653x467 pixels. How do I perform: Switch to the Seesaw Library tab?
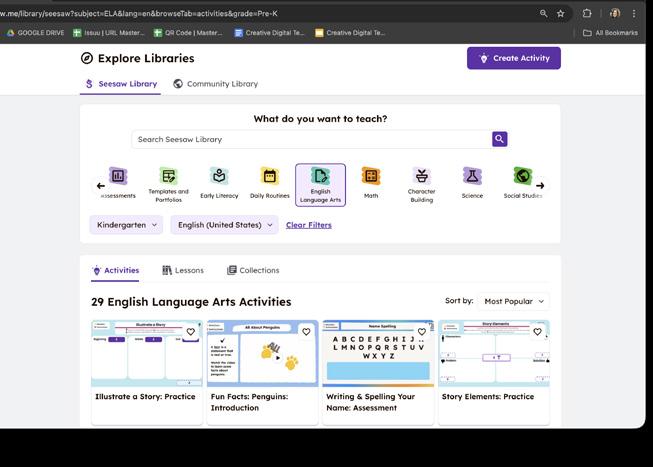tap(120, 84)
